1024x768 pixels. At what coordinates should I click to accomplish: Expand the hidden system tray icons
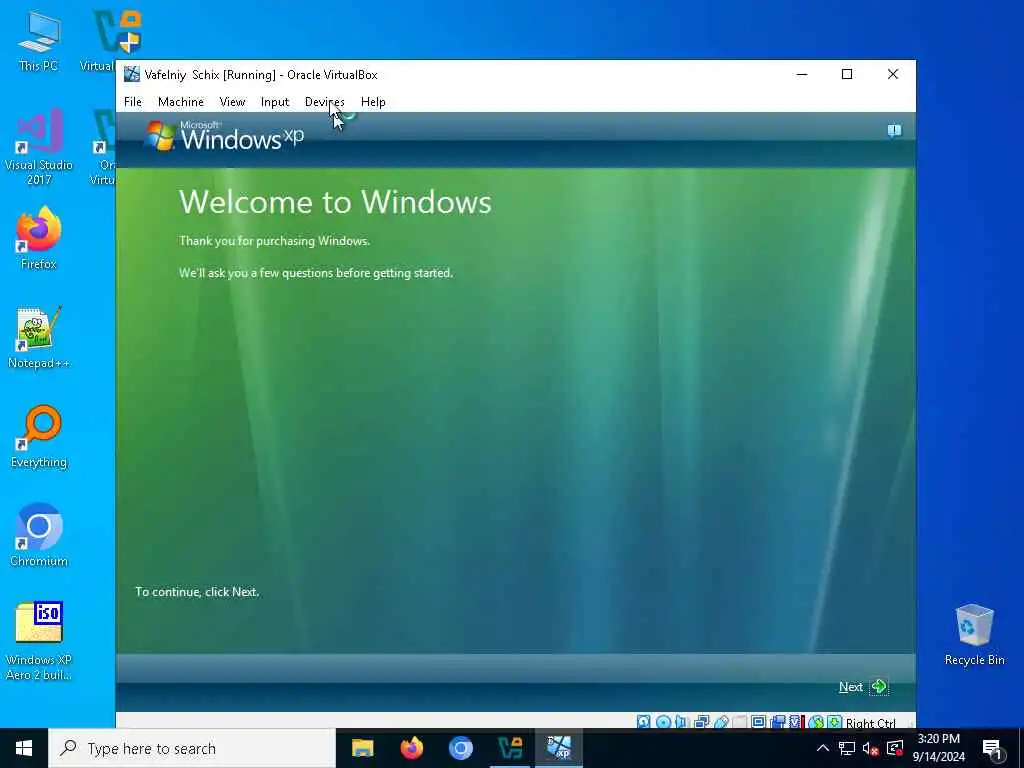coord(823,748)
